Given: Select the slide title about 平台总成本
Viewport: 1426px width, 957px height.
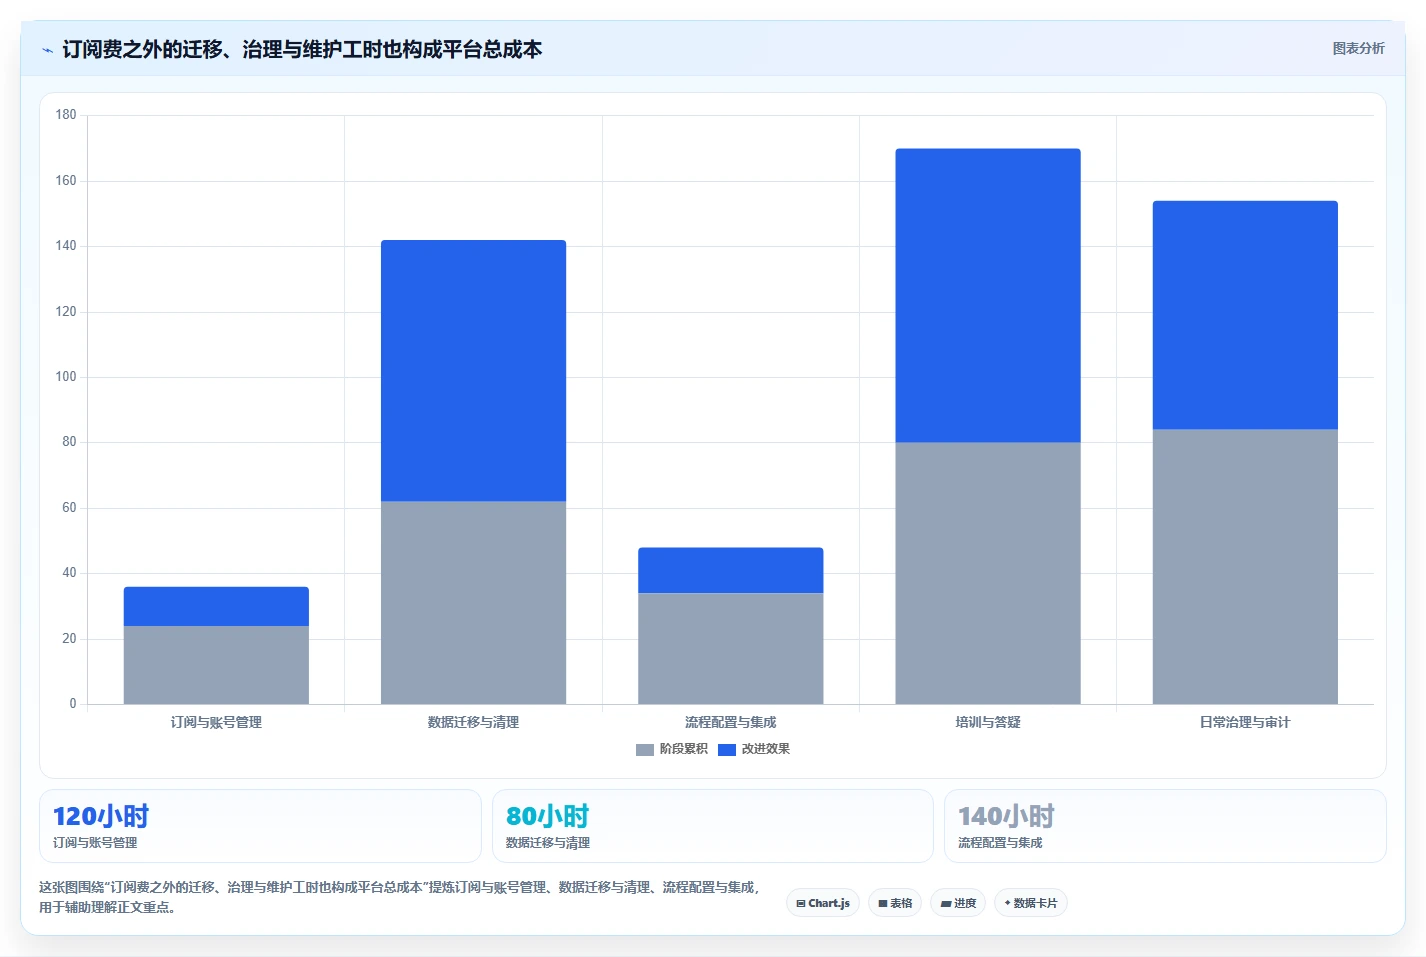Looking at the screenshot, I should pos(302,49).
